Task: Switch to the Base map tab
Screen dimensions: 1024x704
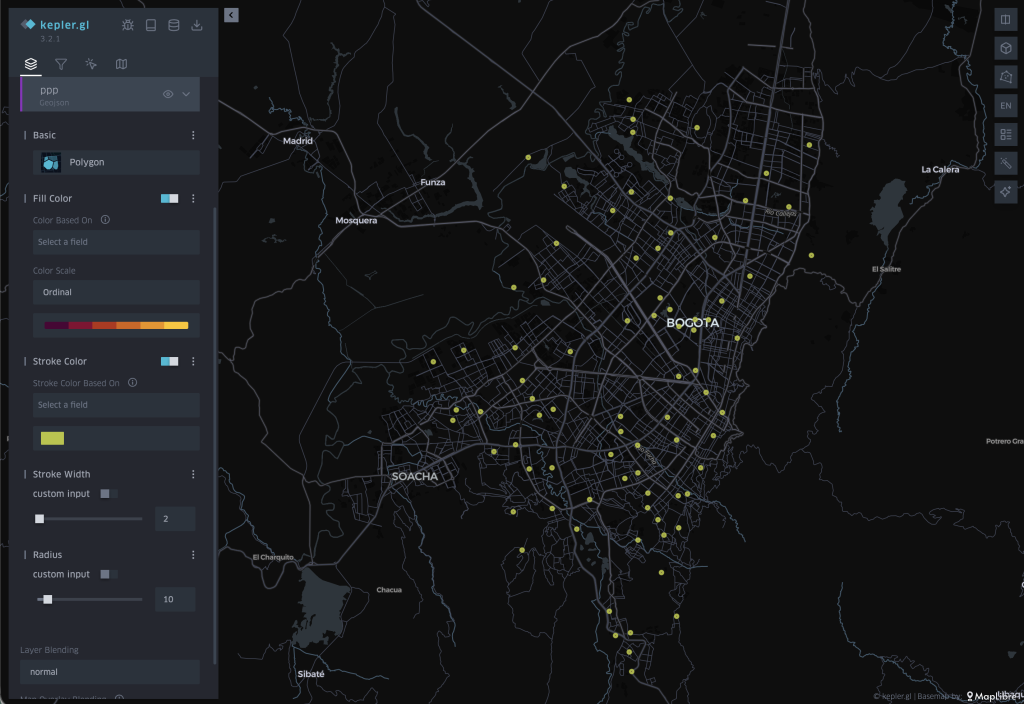Action: pyautogui.click(x=121, y=64)
